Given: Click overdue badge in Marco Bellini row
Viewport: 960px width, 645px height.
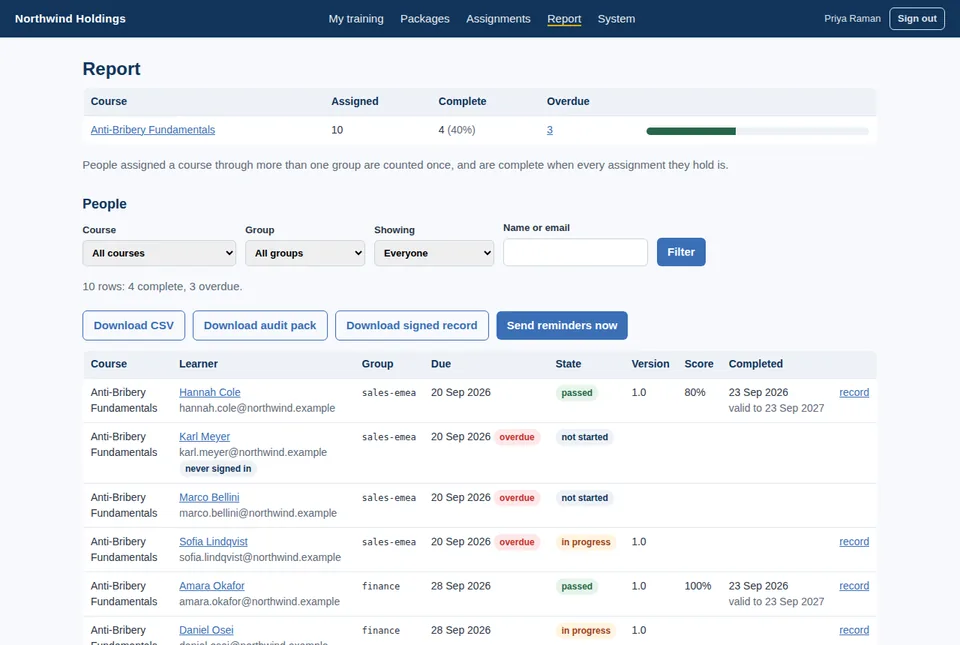Looking at the screenshot, I should 517,498.
